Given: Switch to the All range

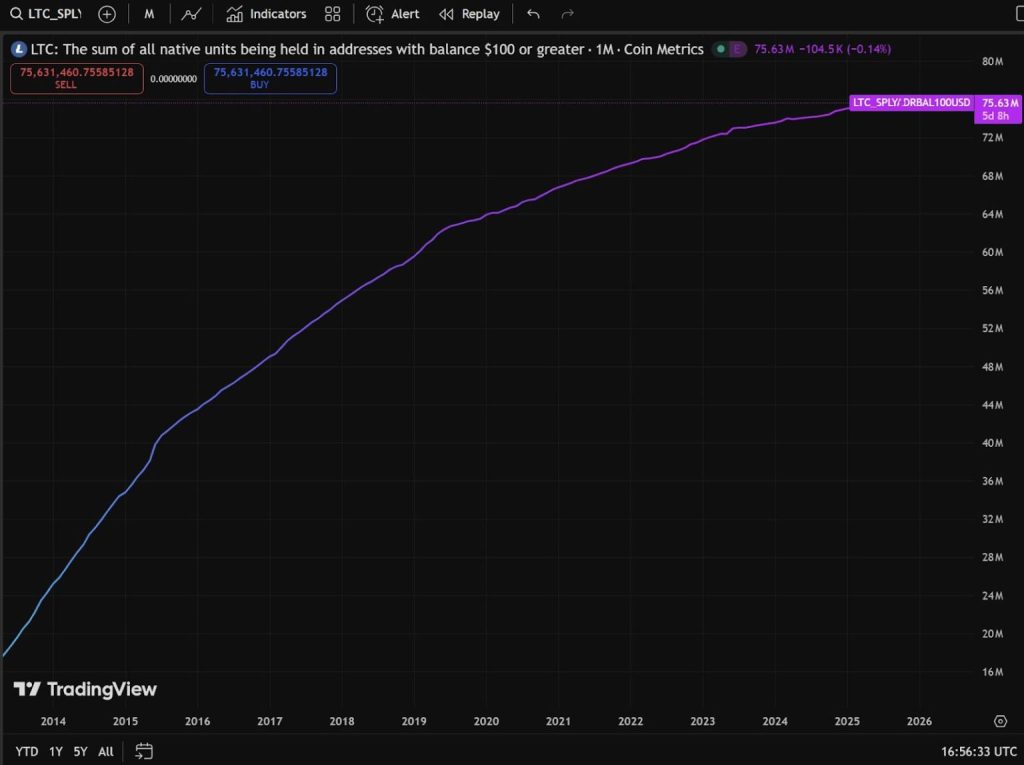Looking at the screenshot, I should [105, 751].
